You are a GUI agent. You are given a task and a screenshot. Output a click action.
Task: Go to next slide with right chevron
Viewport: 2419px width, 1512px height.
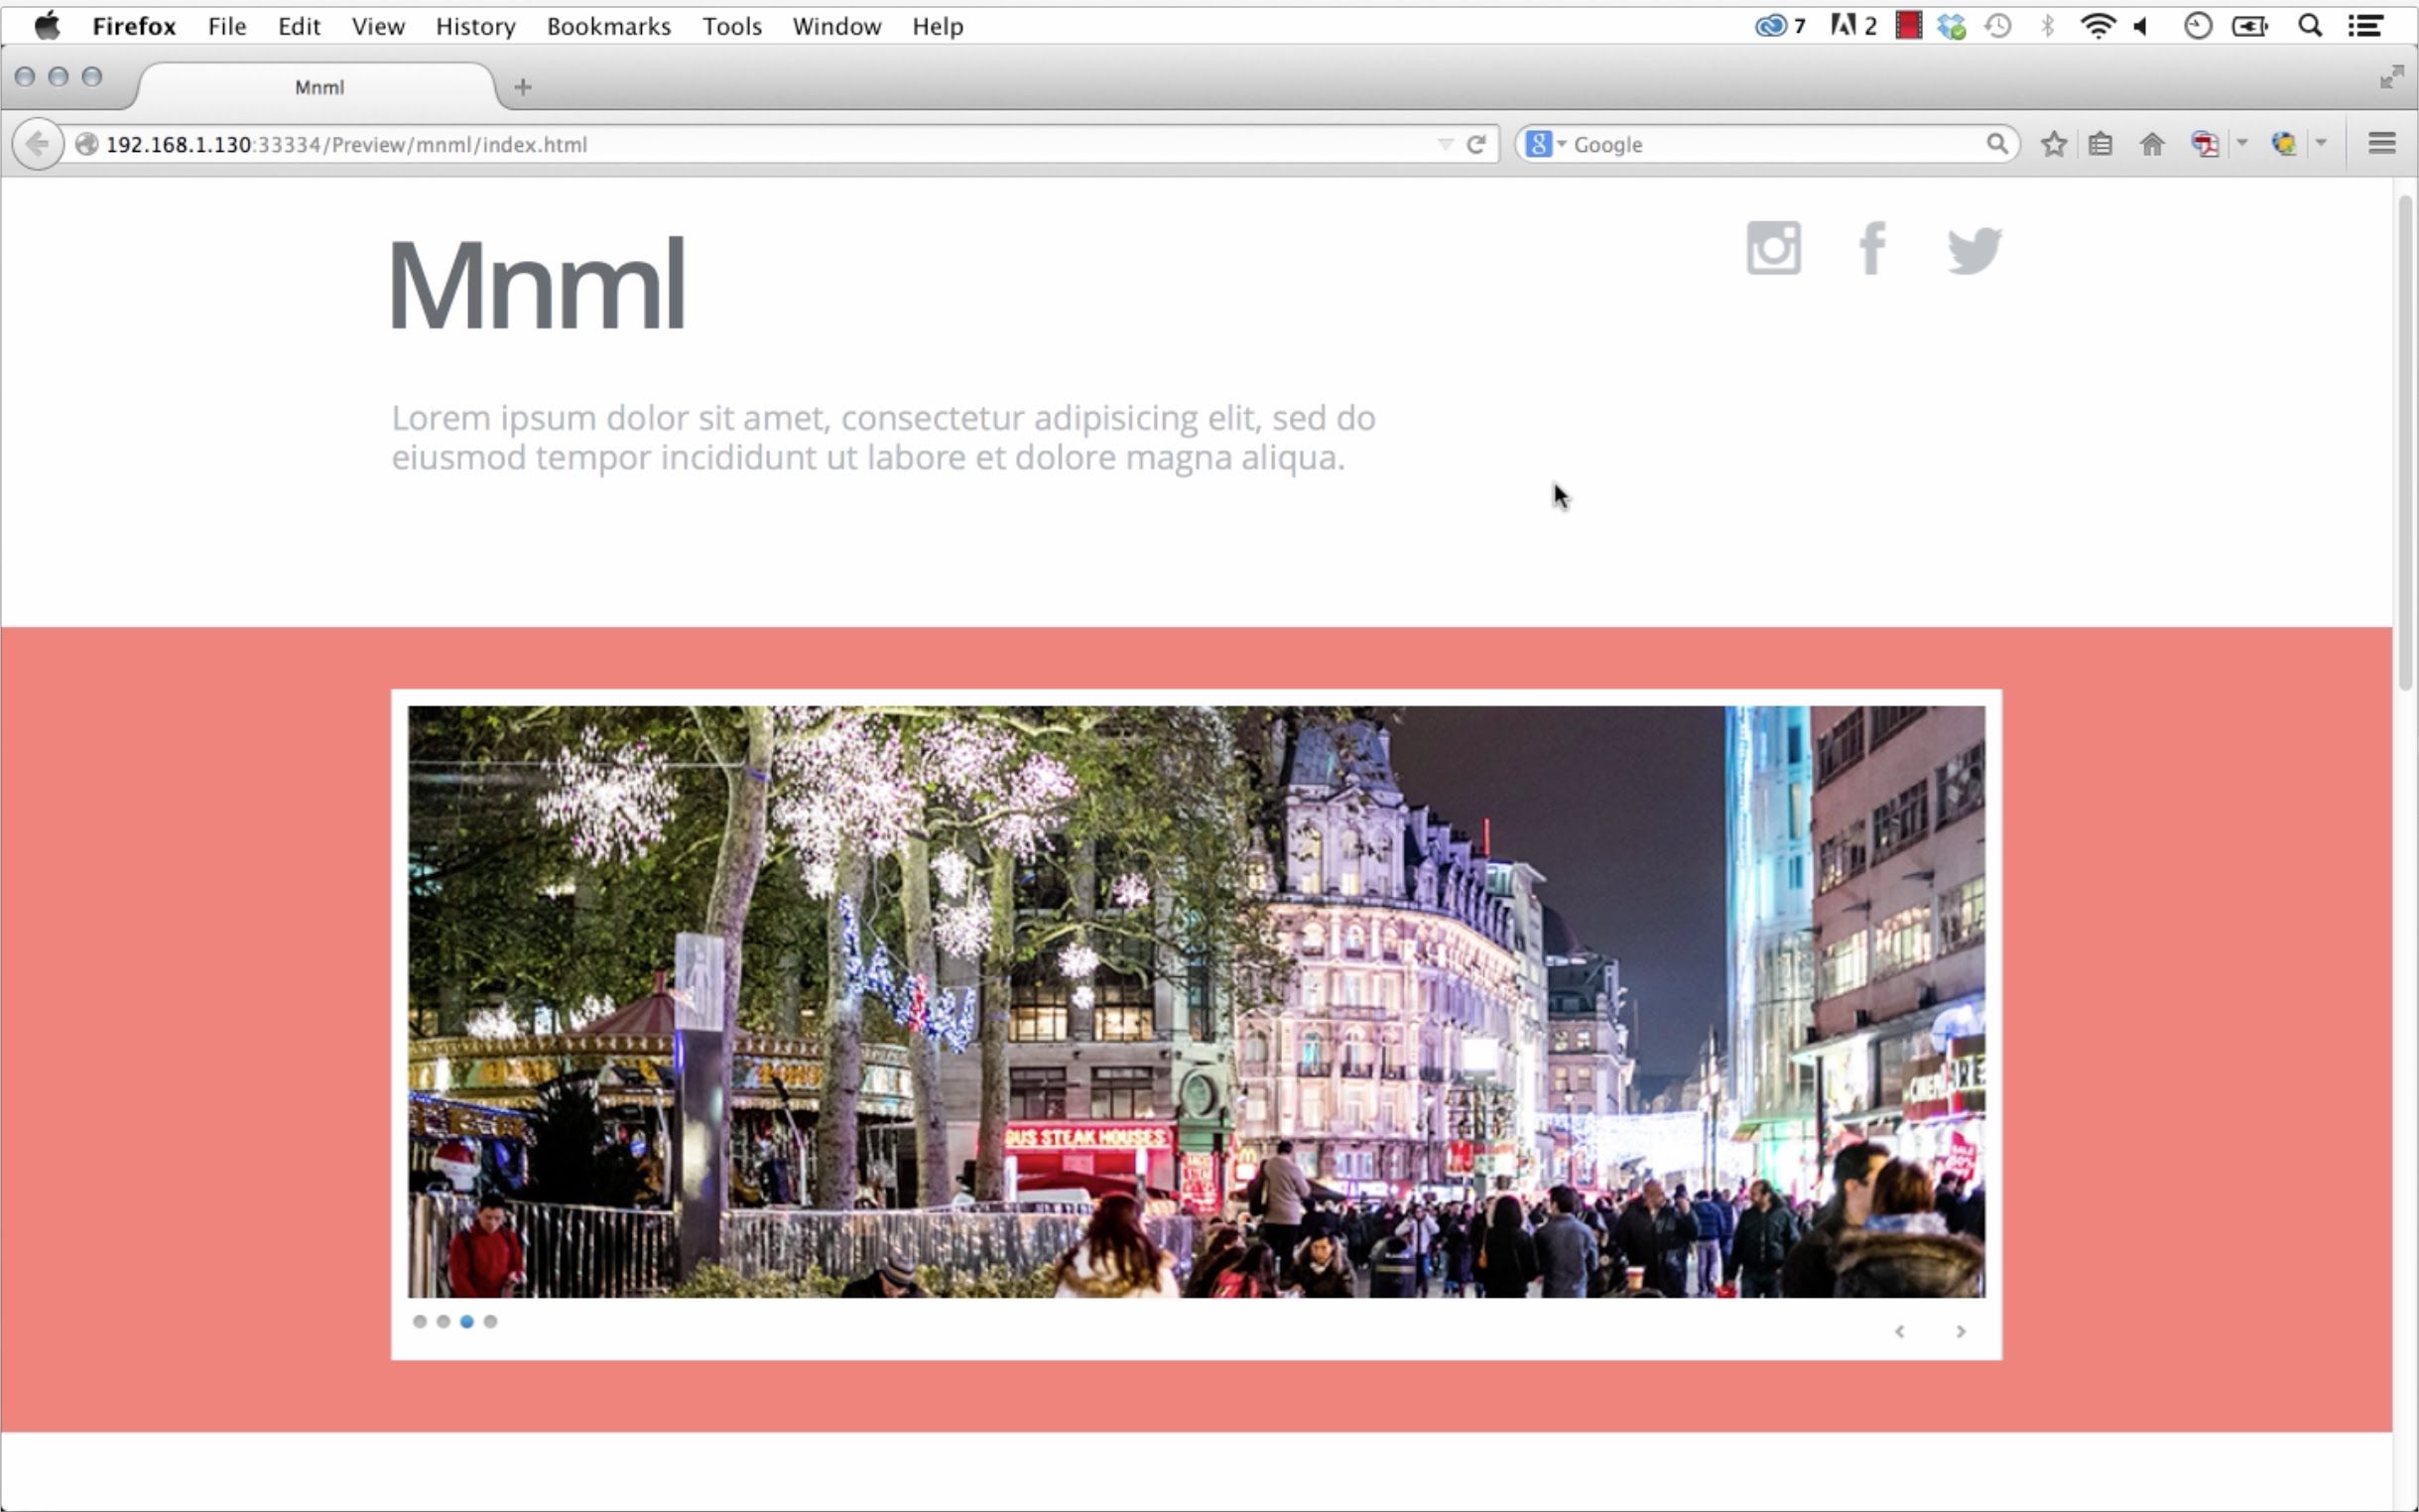(1960, 1331)
